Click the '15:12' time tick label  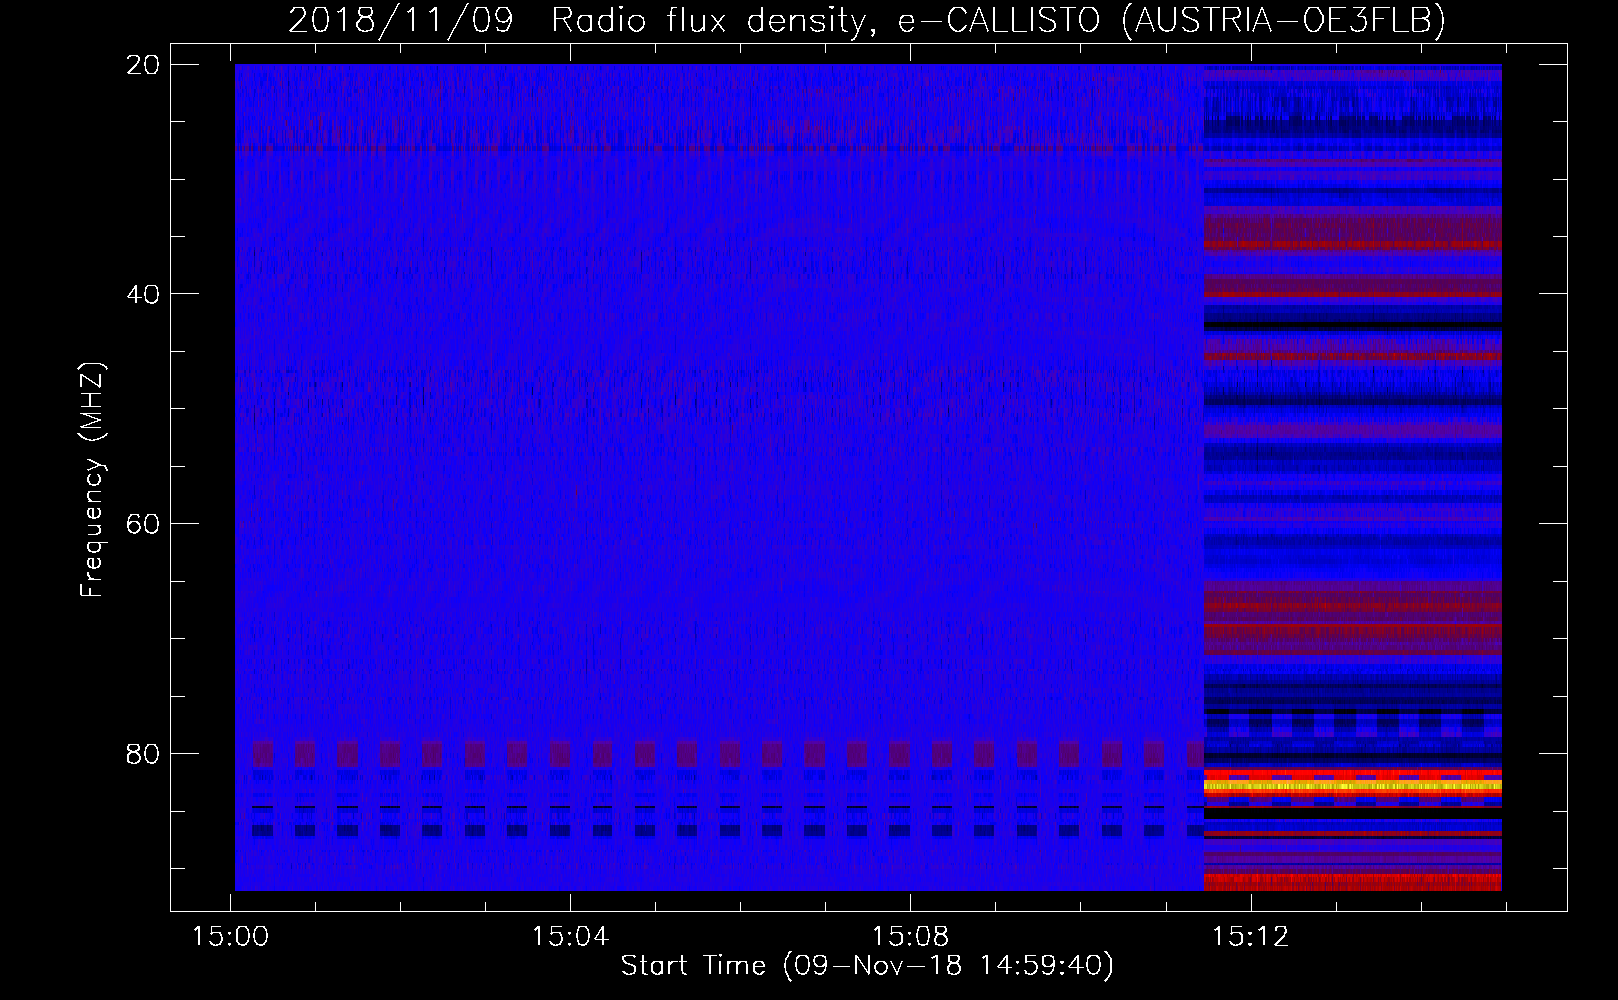coord(1250,937)
